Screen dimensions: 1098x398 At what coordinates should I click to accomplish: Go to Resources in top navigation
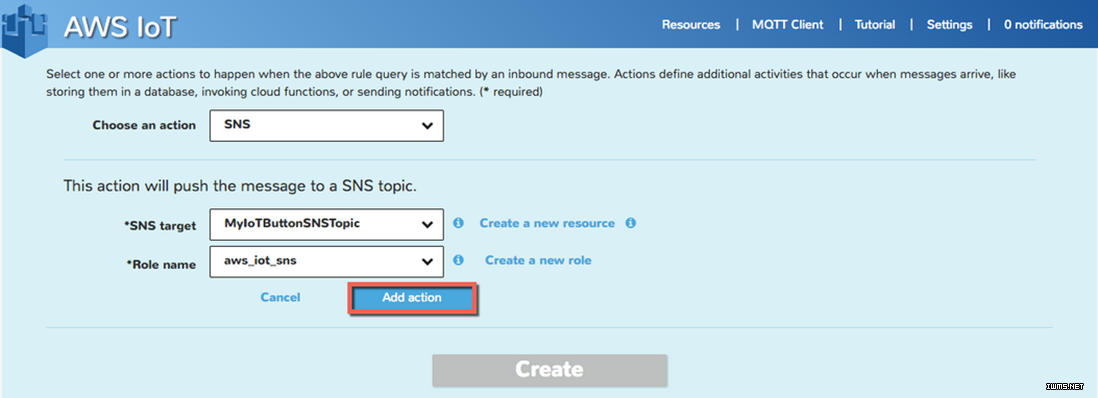(691, 25)
